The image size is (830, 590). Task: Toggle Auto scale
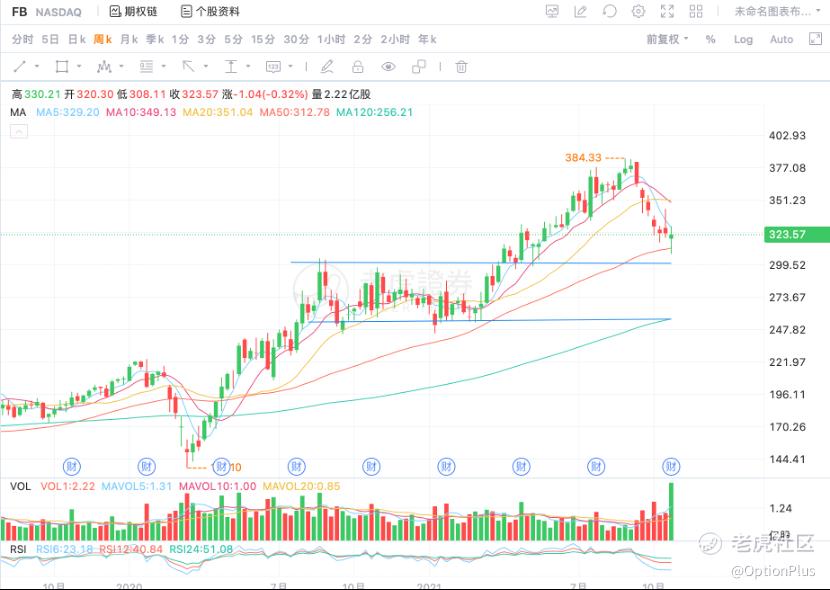pyautogui.click(x=781, y=39)
